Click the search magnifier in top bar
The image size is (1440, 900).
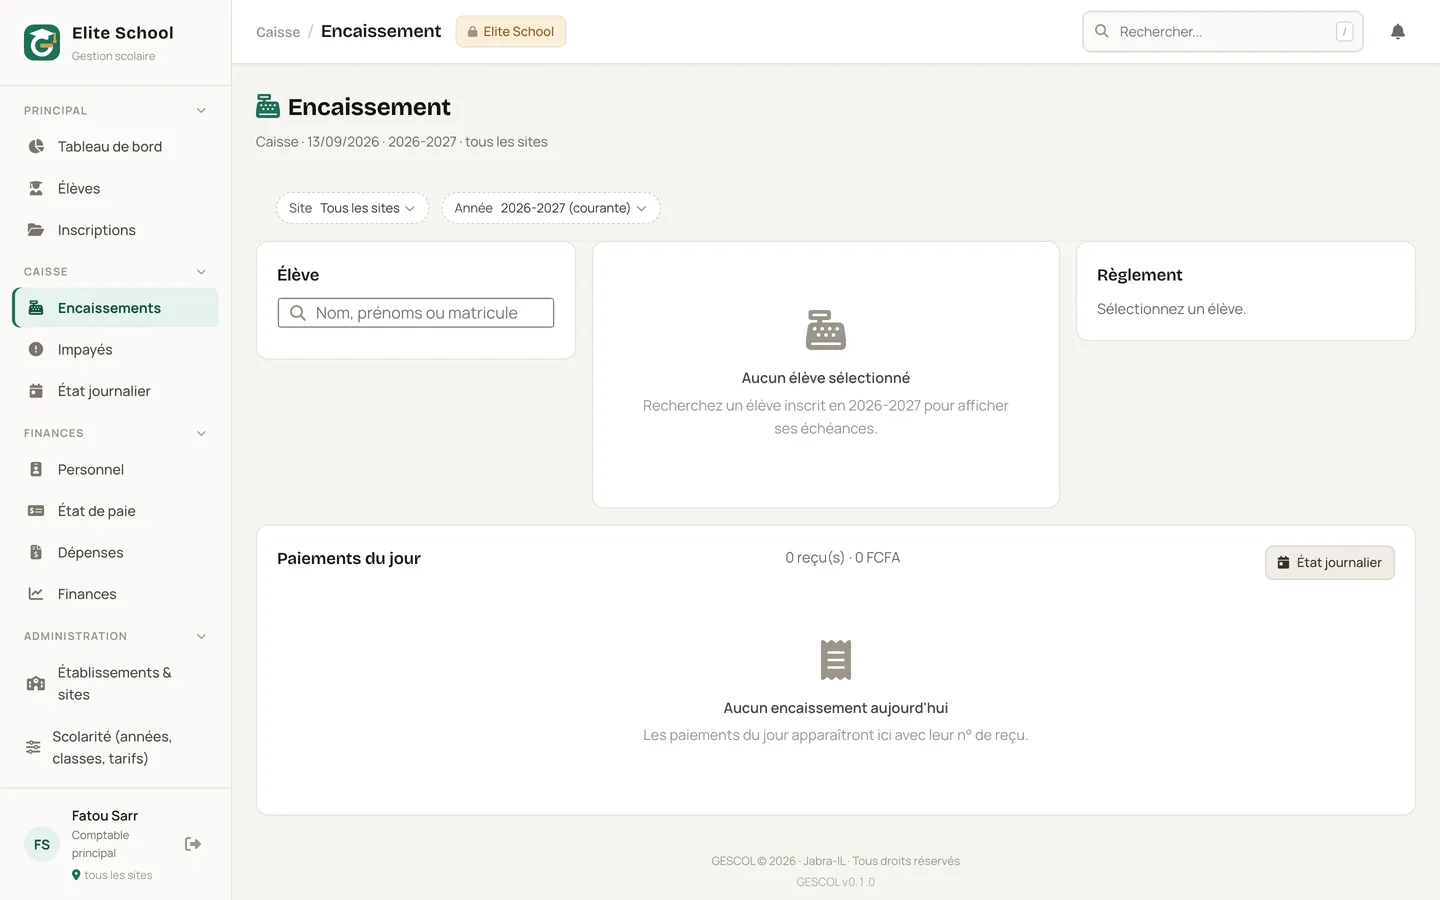coord(1102,31)
